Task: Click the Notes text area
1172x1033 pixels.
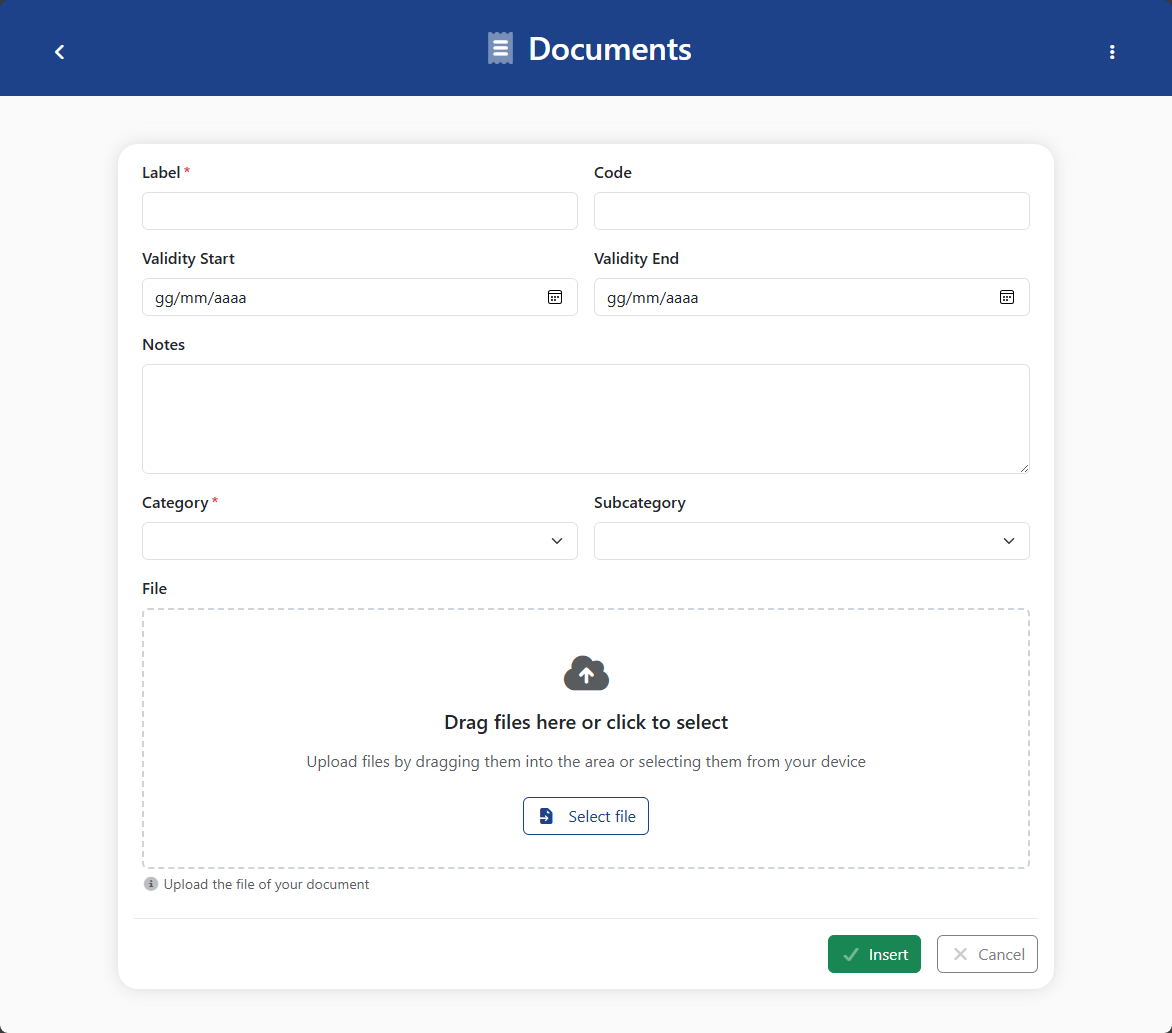Action: click(586, 418)
